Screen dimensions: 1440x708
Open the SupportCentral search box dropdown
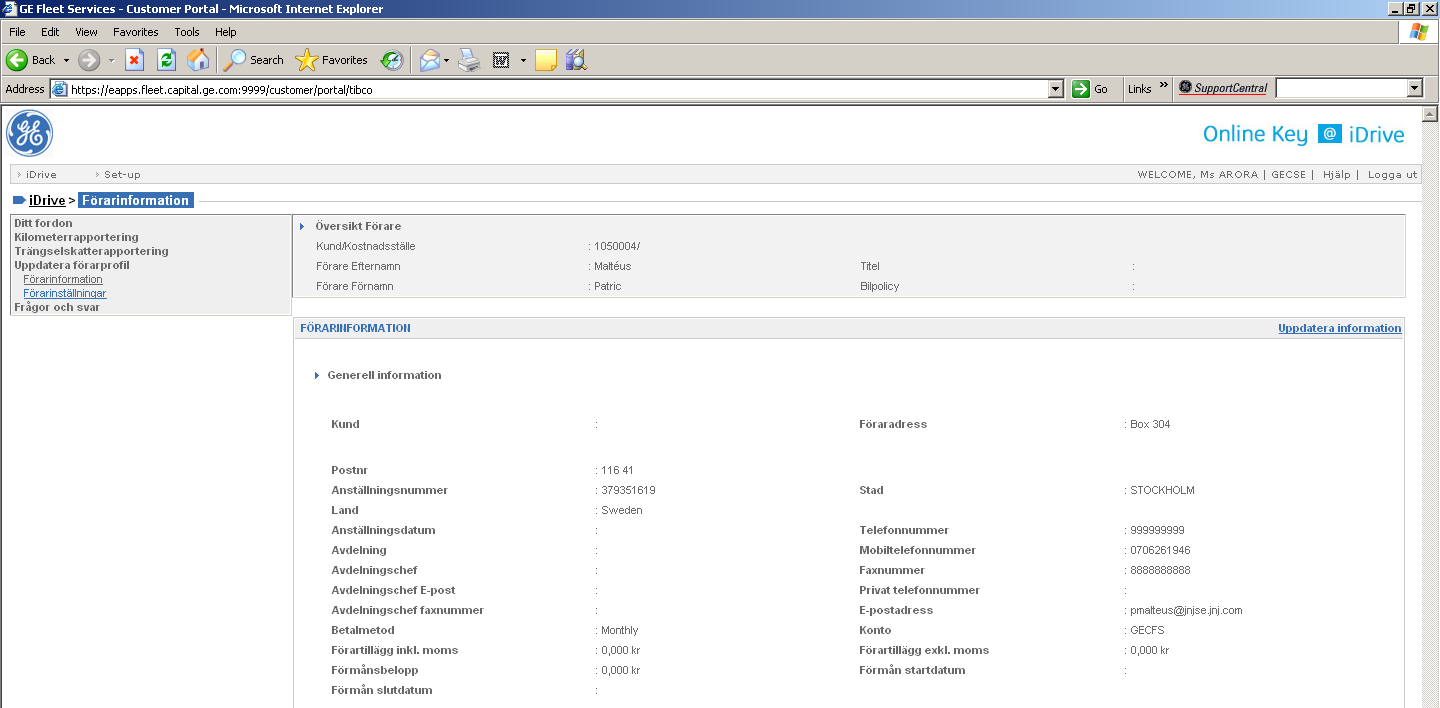[x=1414, y=88]
